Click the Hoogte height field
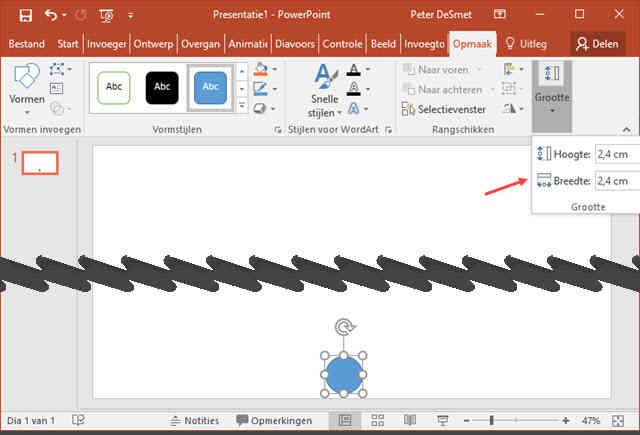 pos(618,154)
